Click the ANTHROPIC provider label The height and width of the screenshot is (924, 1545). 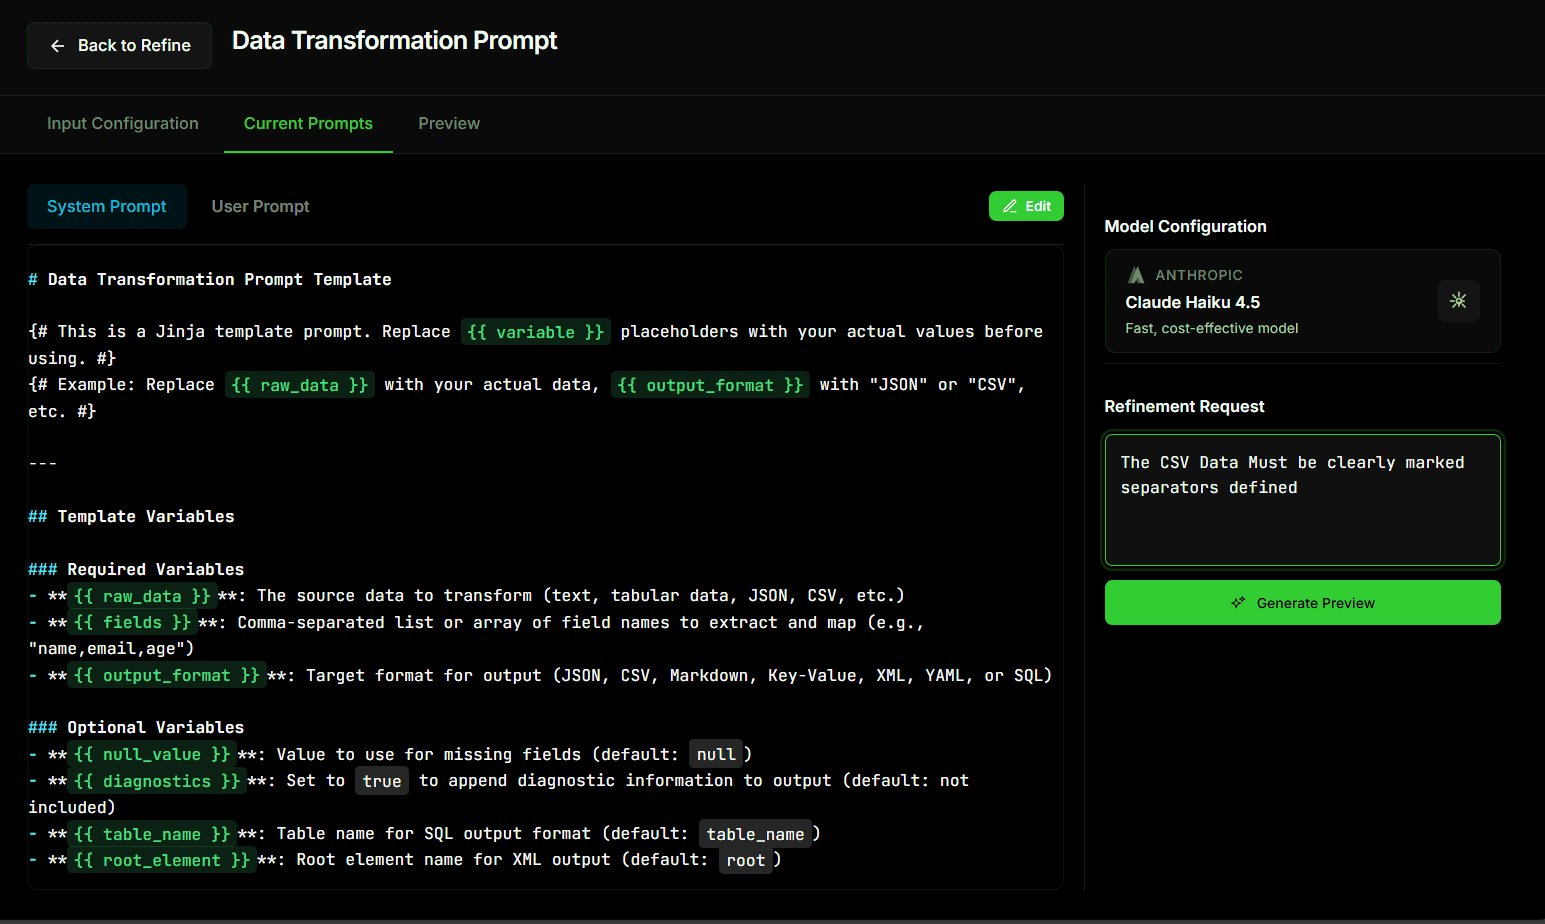coord(1198,275)
